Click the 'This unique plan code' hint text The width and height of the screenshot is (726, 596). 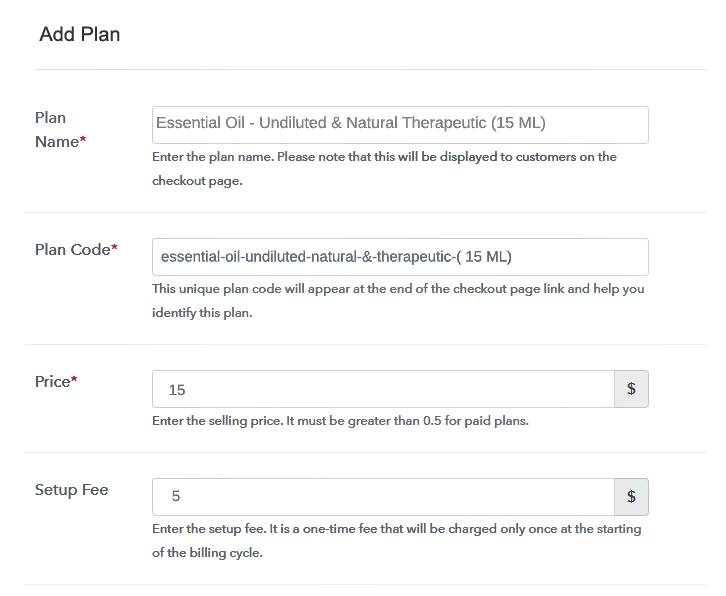point(398,289)
